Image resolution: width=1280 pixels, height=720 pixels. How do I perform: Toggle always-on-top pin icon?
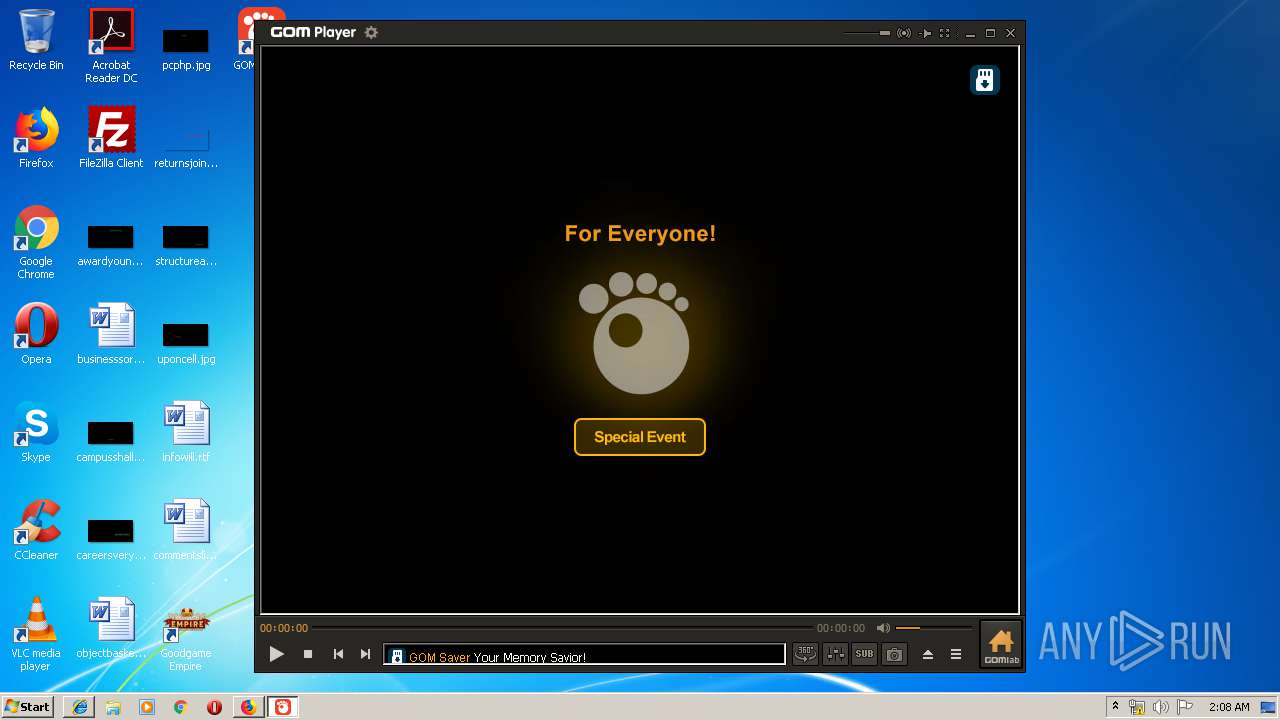coord(925,33)
